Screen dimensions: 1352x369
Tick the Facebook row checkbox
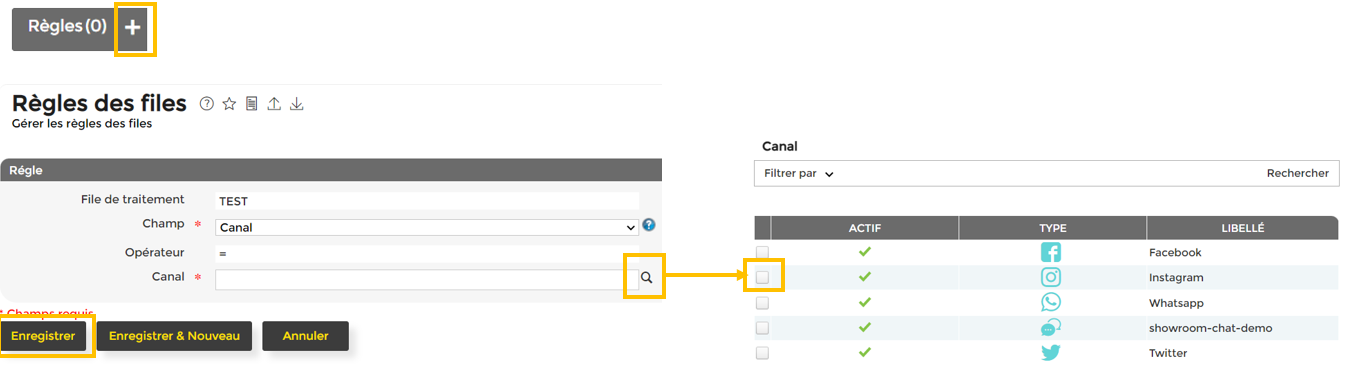763,253
